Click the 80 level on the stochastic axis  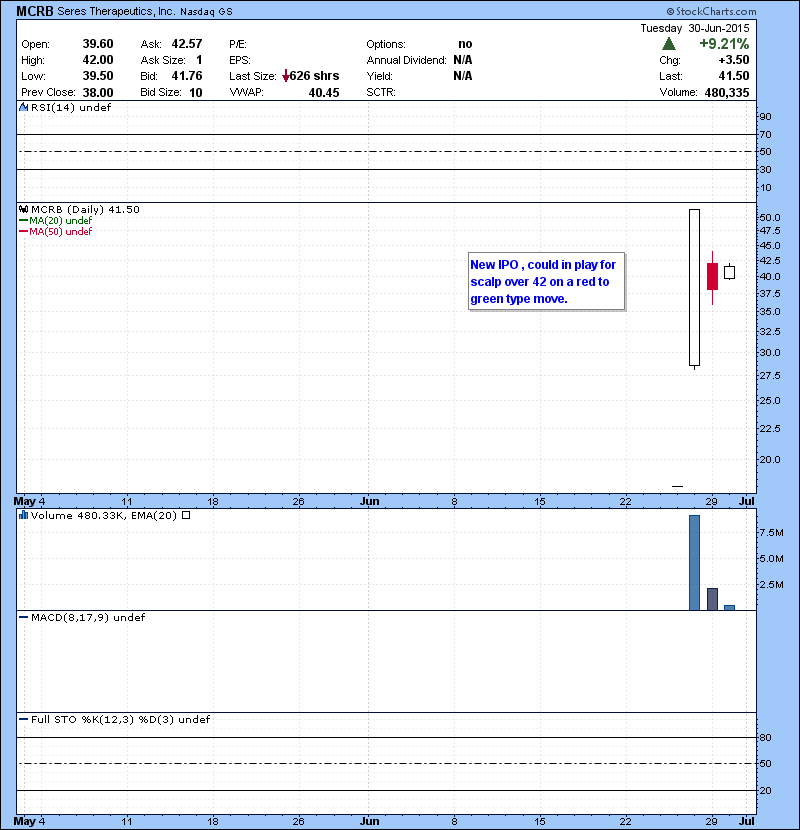(x=766, y=737)
